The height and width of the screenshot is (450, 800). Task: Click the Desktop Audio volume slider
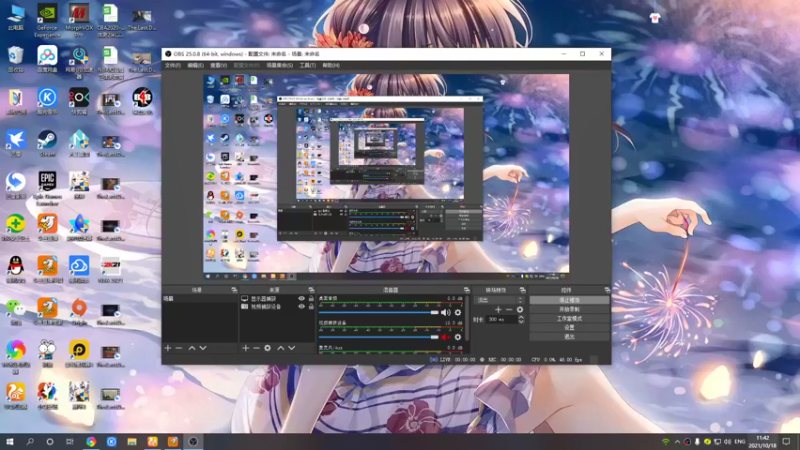pos(379,312)
